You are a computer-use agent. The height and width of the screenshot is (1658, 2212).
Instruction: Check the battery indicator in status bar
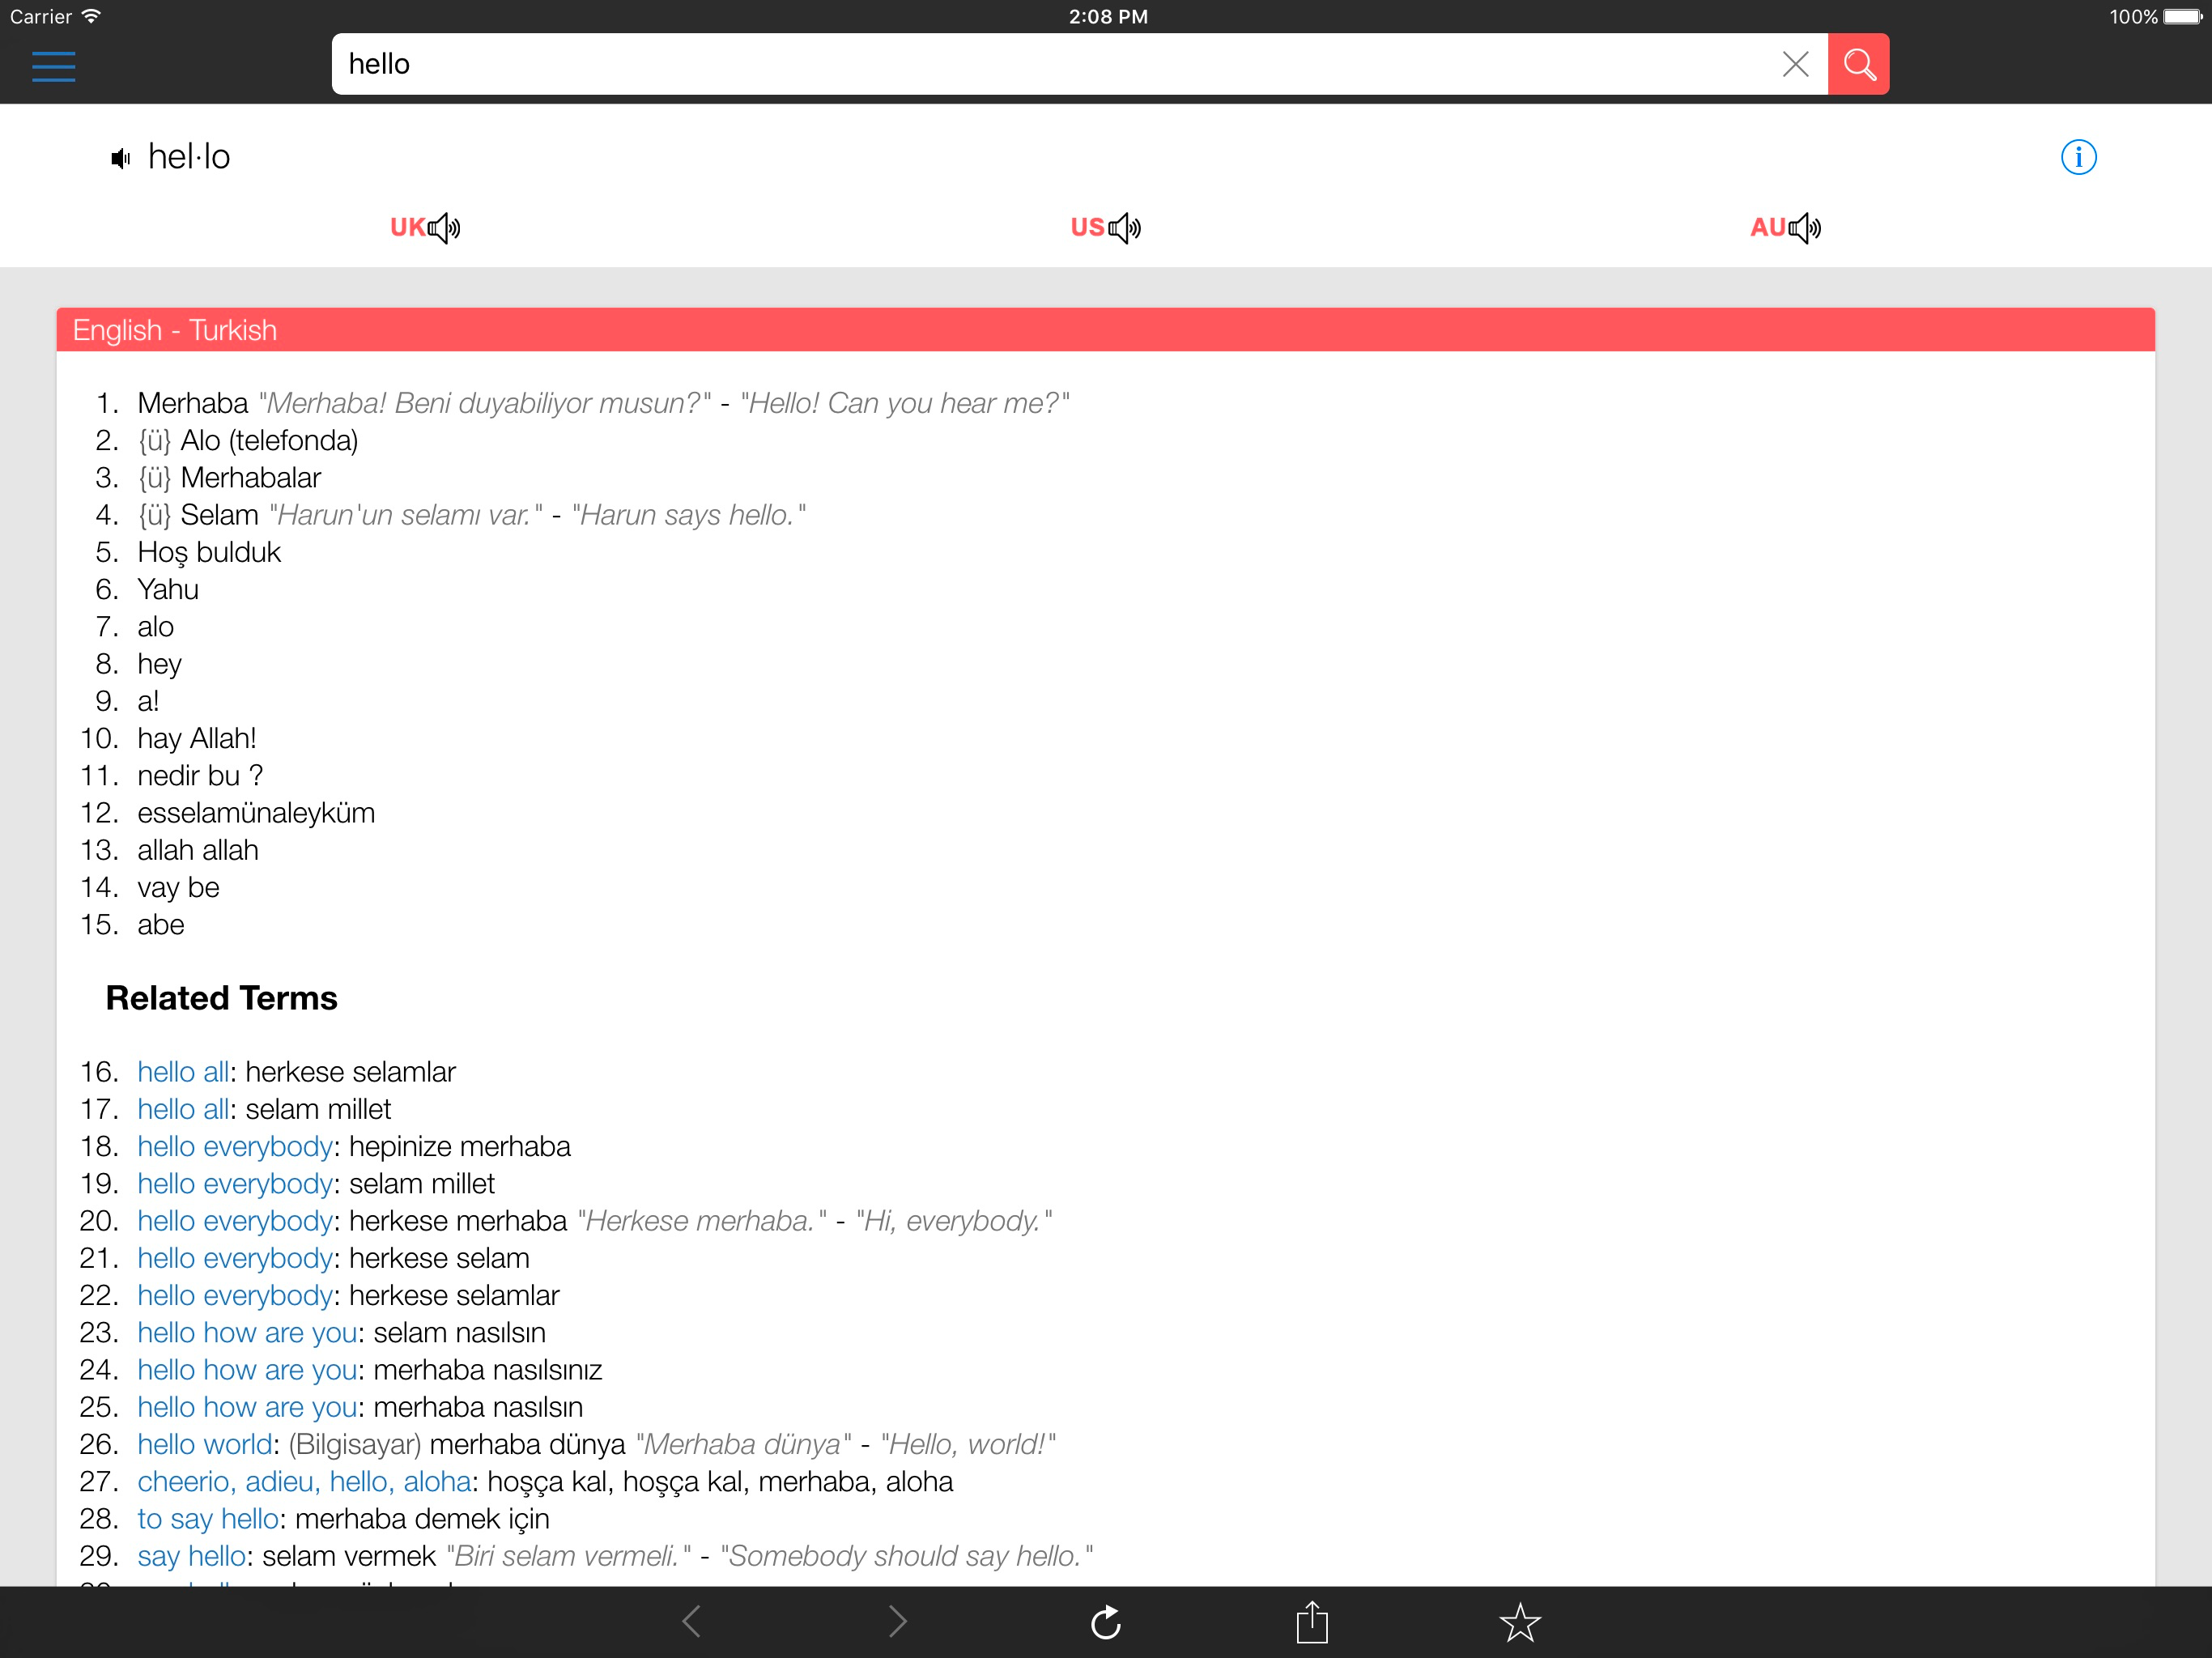(x=2184, y=16)
